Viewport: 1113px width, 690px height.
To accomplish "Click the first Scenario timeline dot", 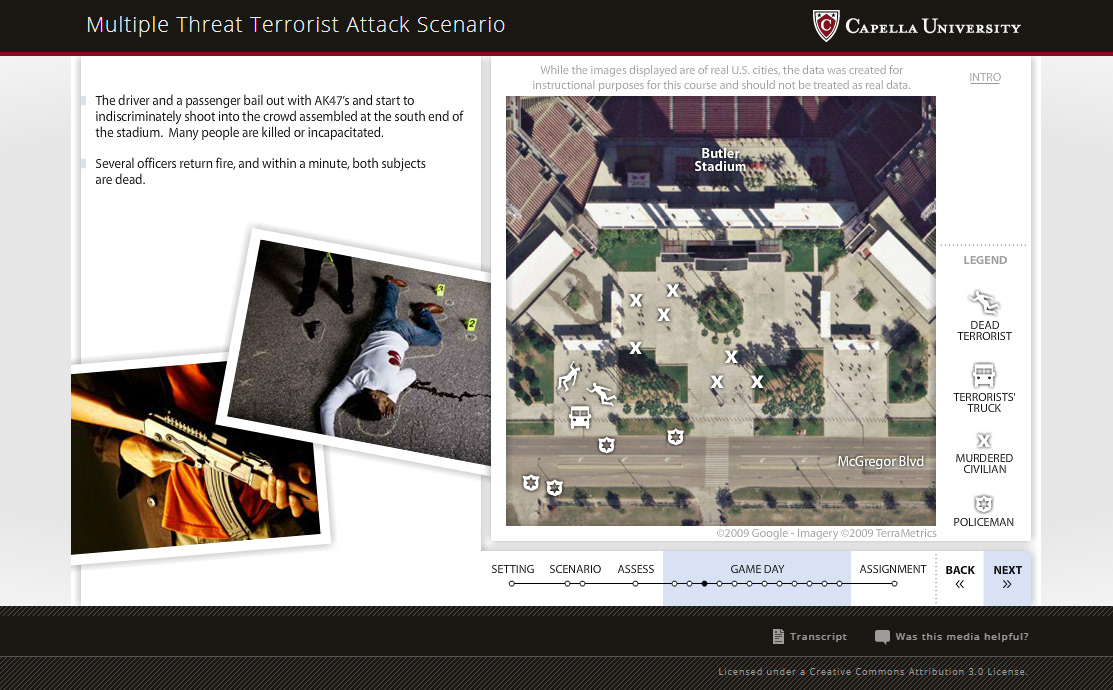I will (x=567, y=584).
